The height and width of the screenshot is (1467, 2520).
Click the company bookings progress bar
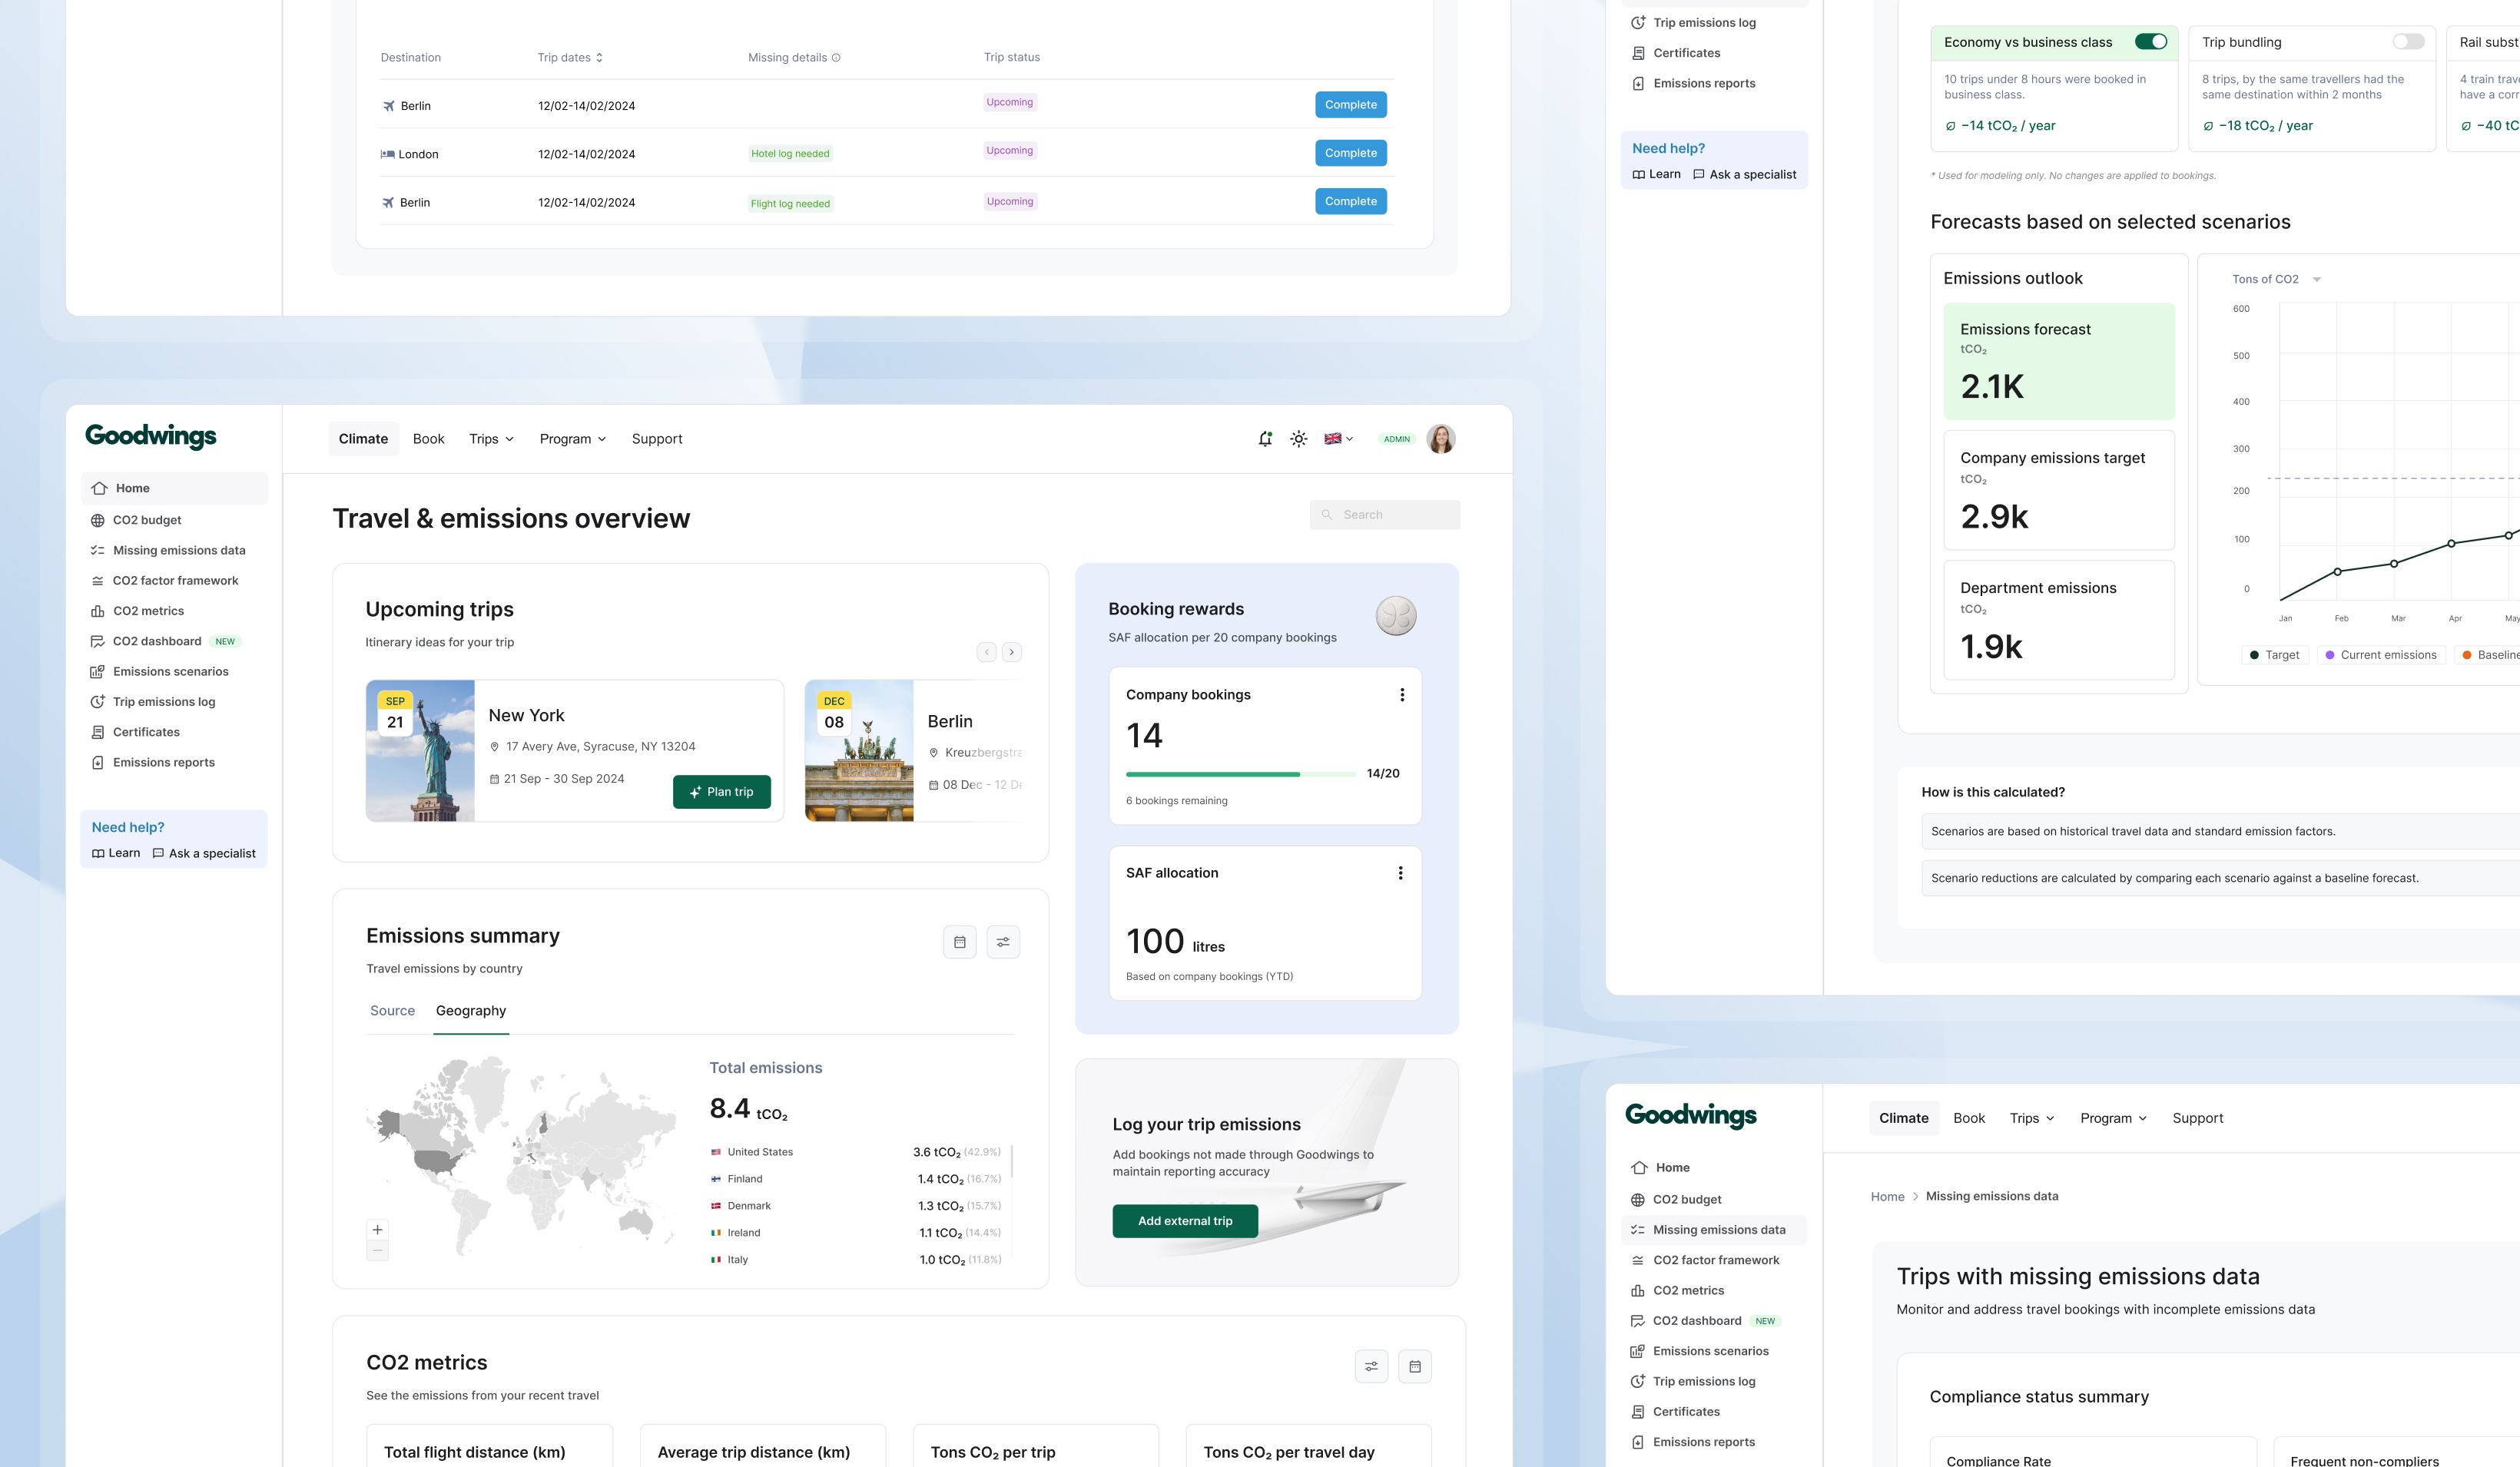(x=1240, y=773)
